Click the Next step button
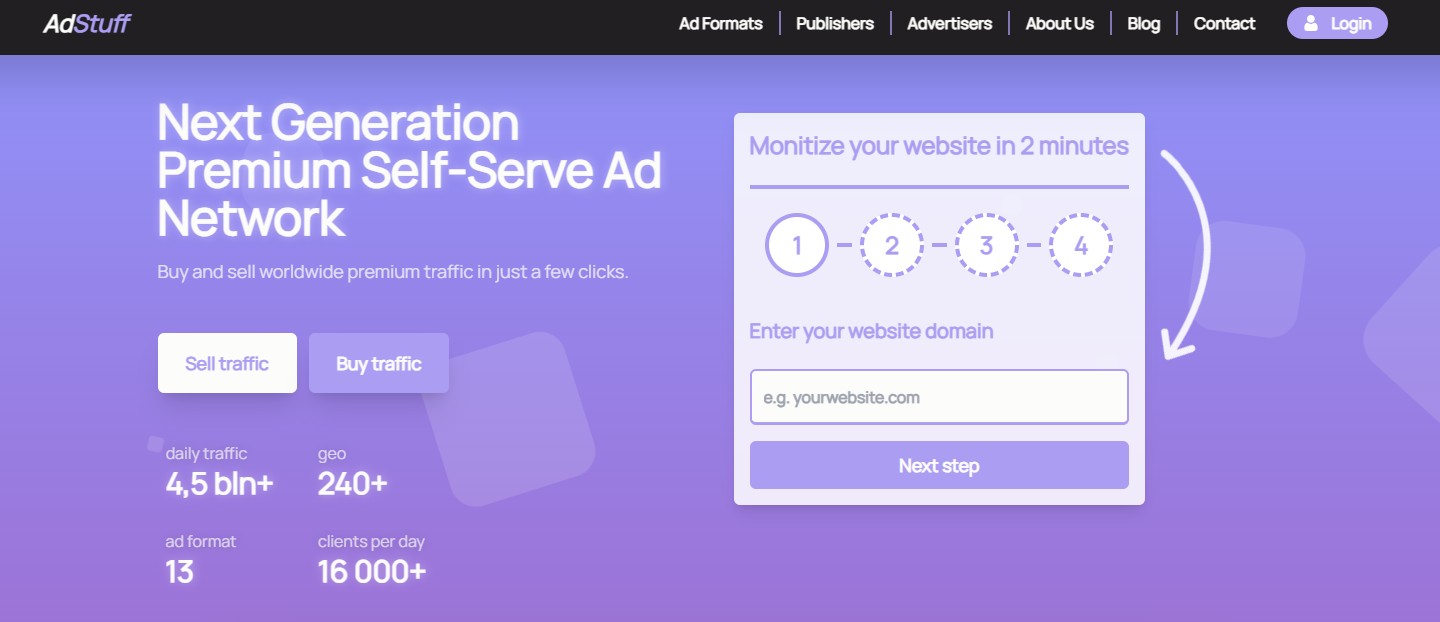This screenshot has width=1440, height=622. tap(938, 465)
